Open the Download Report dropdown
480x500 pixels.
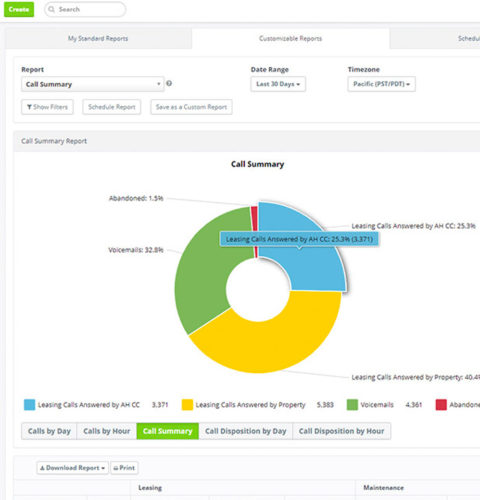(72, 468)
